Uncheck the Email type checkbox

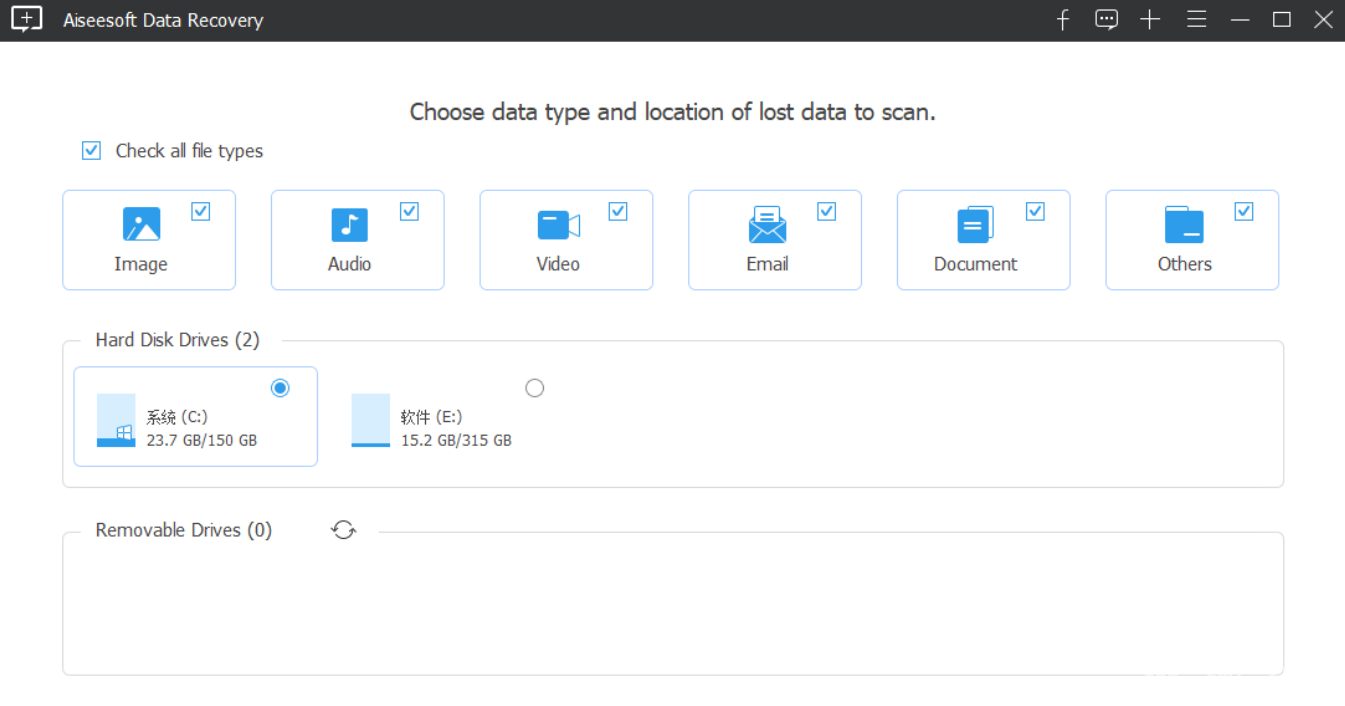pyautogui.click(x=827, y=212)
